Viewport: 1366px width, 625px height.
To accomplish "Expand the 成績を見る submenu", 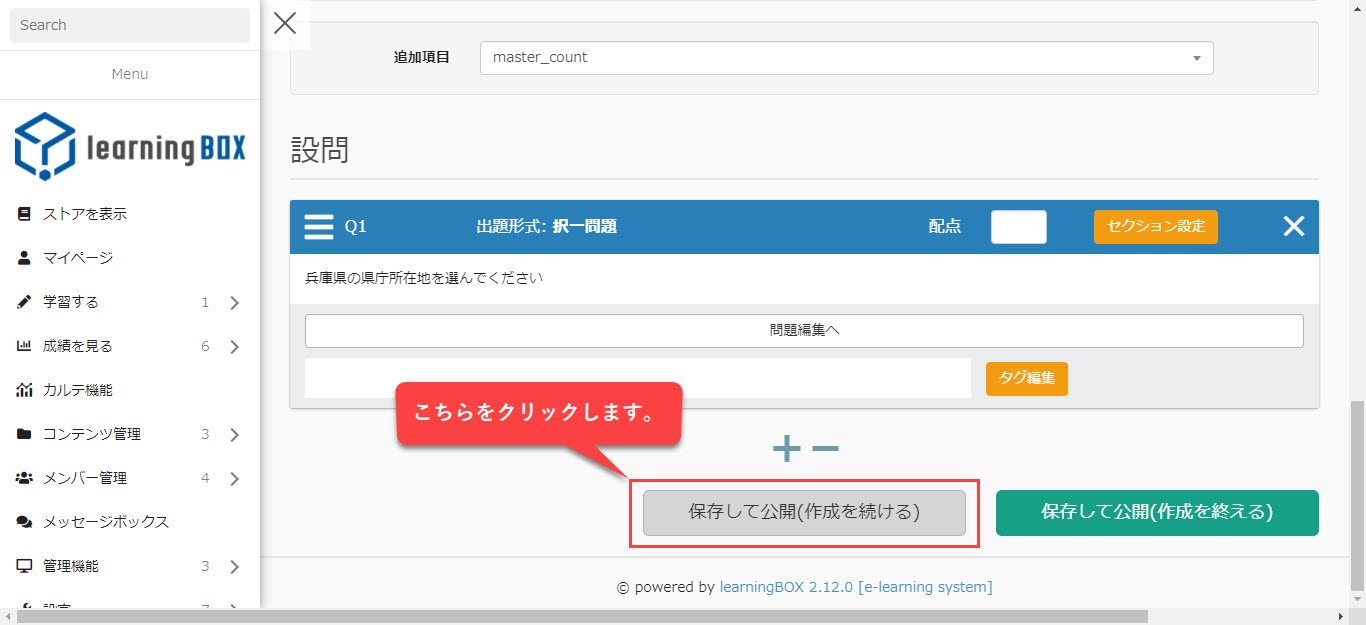I will [x=234, y=347].
